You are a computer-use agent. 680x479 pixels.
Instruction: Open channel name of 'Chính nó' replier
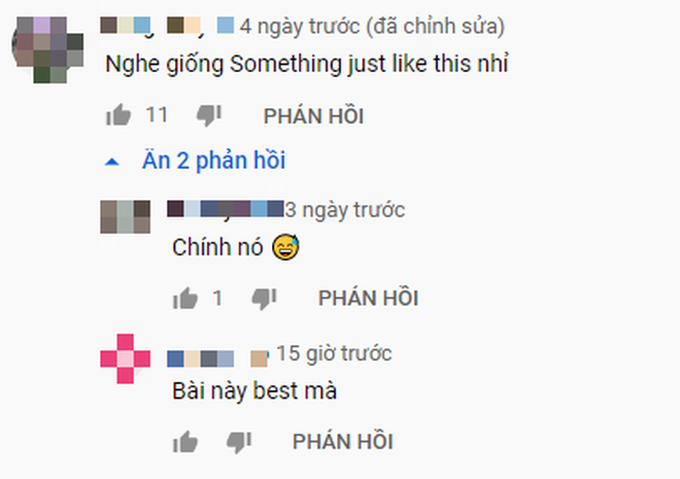coord(226,209)
